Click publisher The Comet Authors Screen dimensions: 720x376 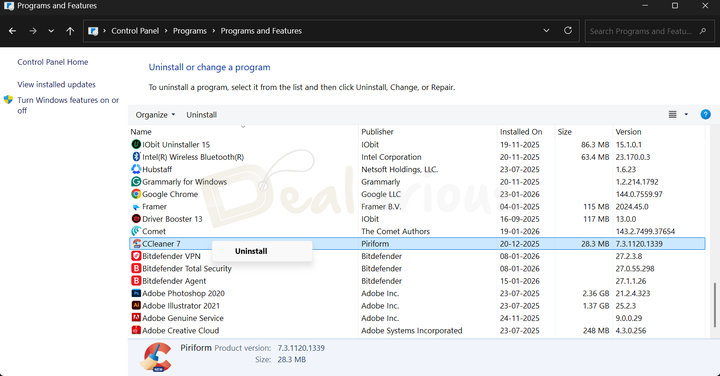click(395, 231)
